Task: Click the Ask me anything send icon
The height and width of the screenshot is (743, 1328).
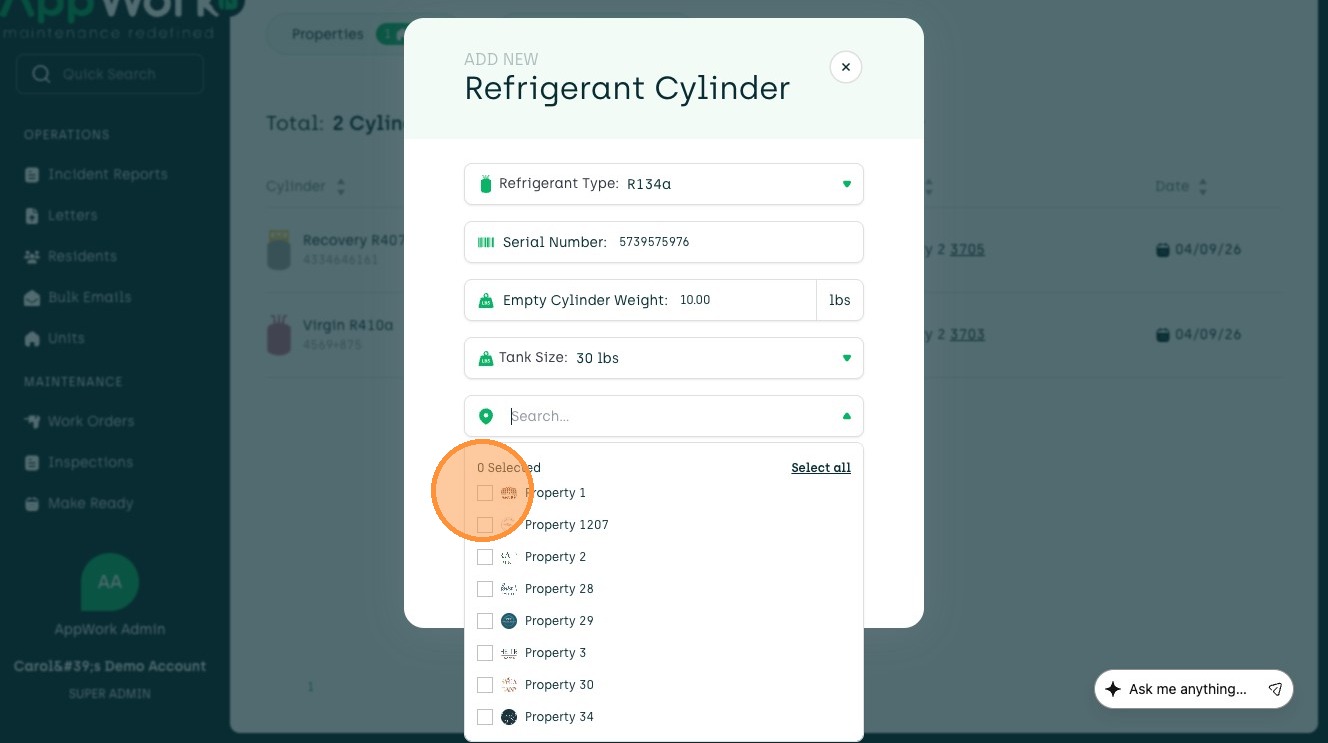Action: (1275, 689)
